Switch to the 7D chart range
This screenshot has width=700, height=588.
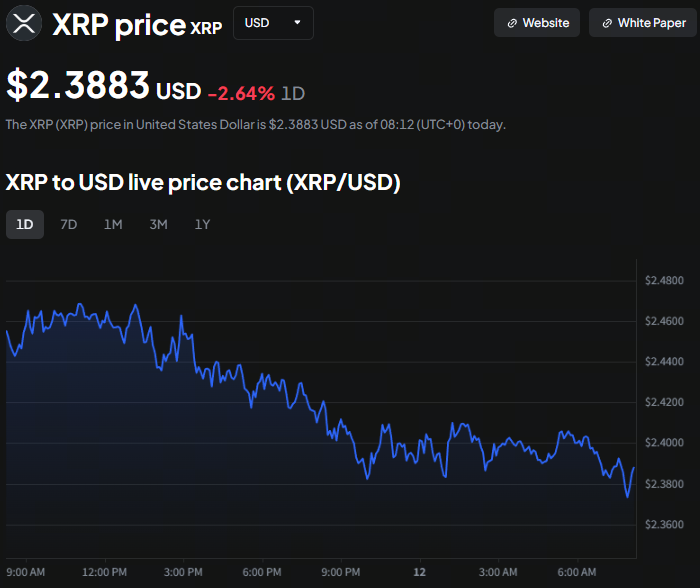[69, 224]
